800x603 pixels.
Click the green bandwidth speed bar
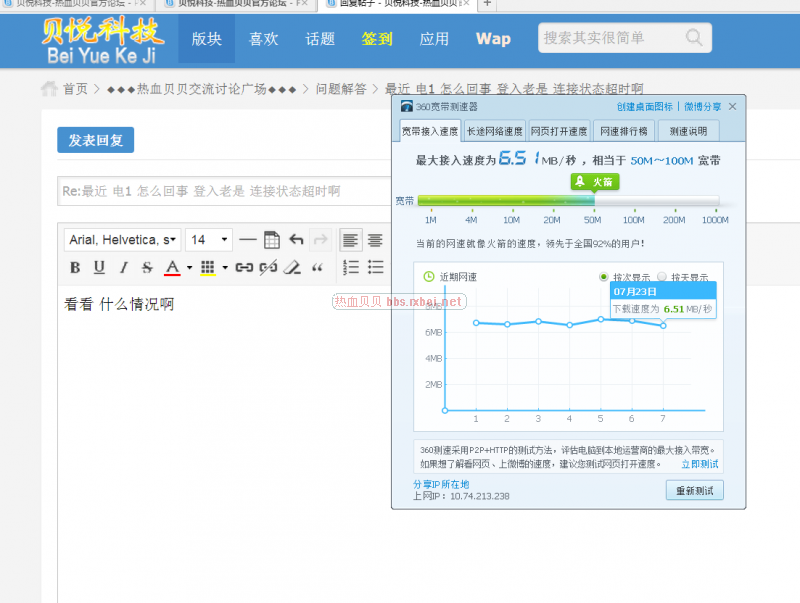pos(506,201)
